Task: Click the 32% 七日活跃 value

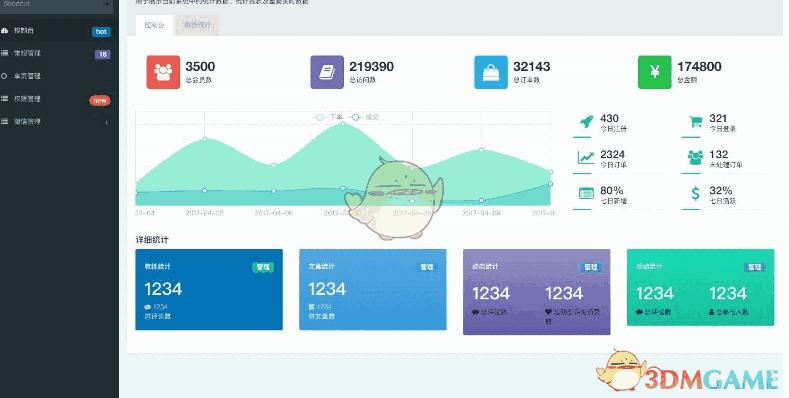Action: pos(721,190)
